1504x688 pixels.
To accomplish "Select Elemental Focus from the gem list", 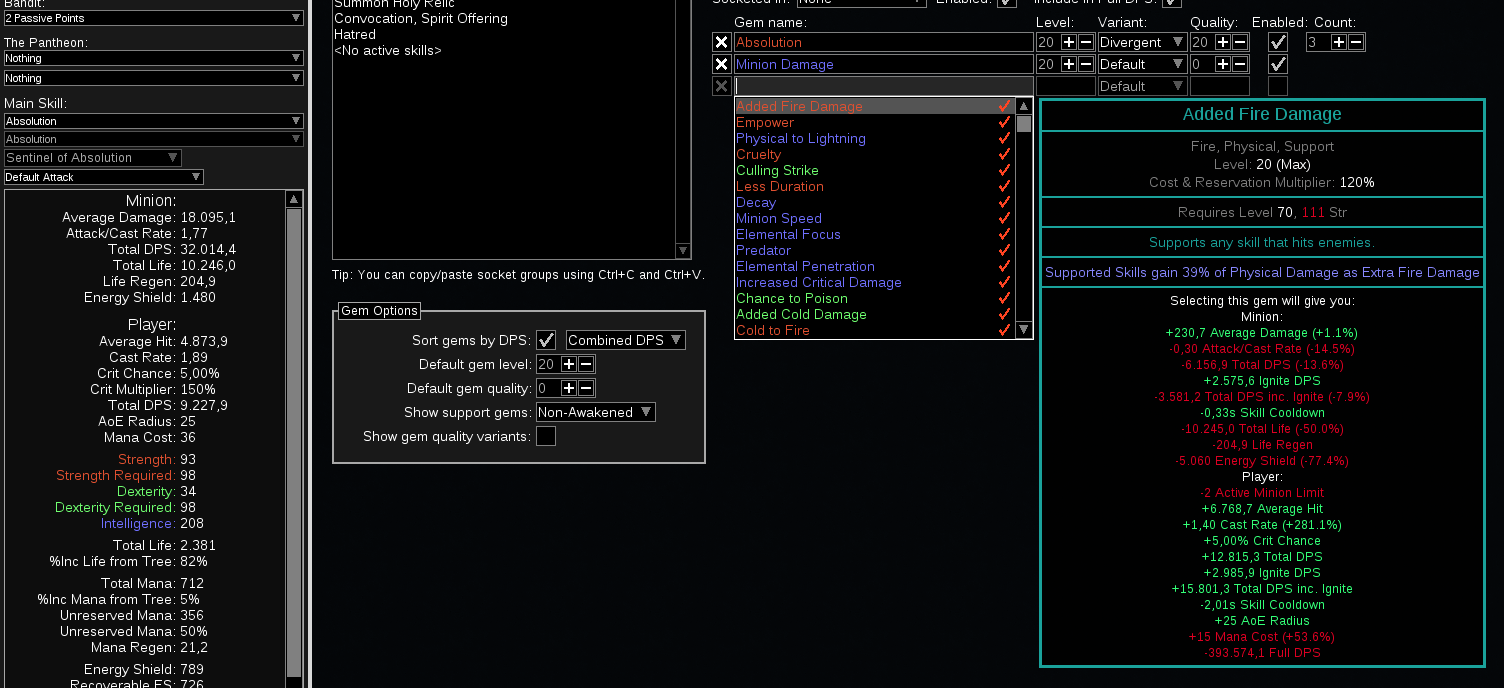I will [875, 234].
